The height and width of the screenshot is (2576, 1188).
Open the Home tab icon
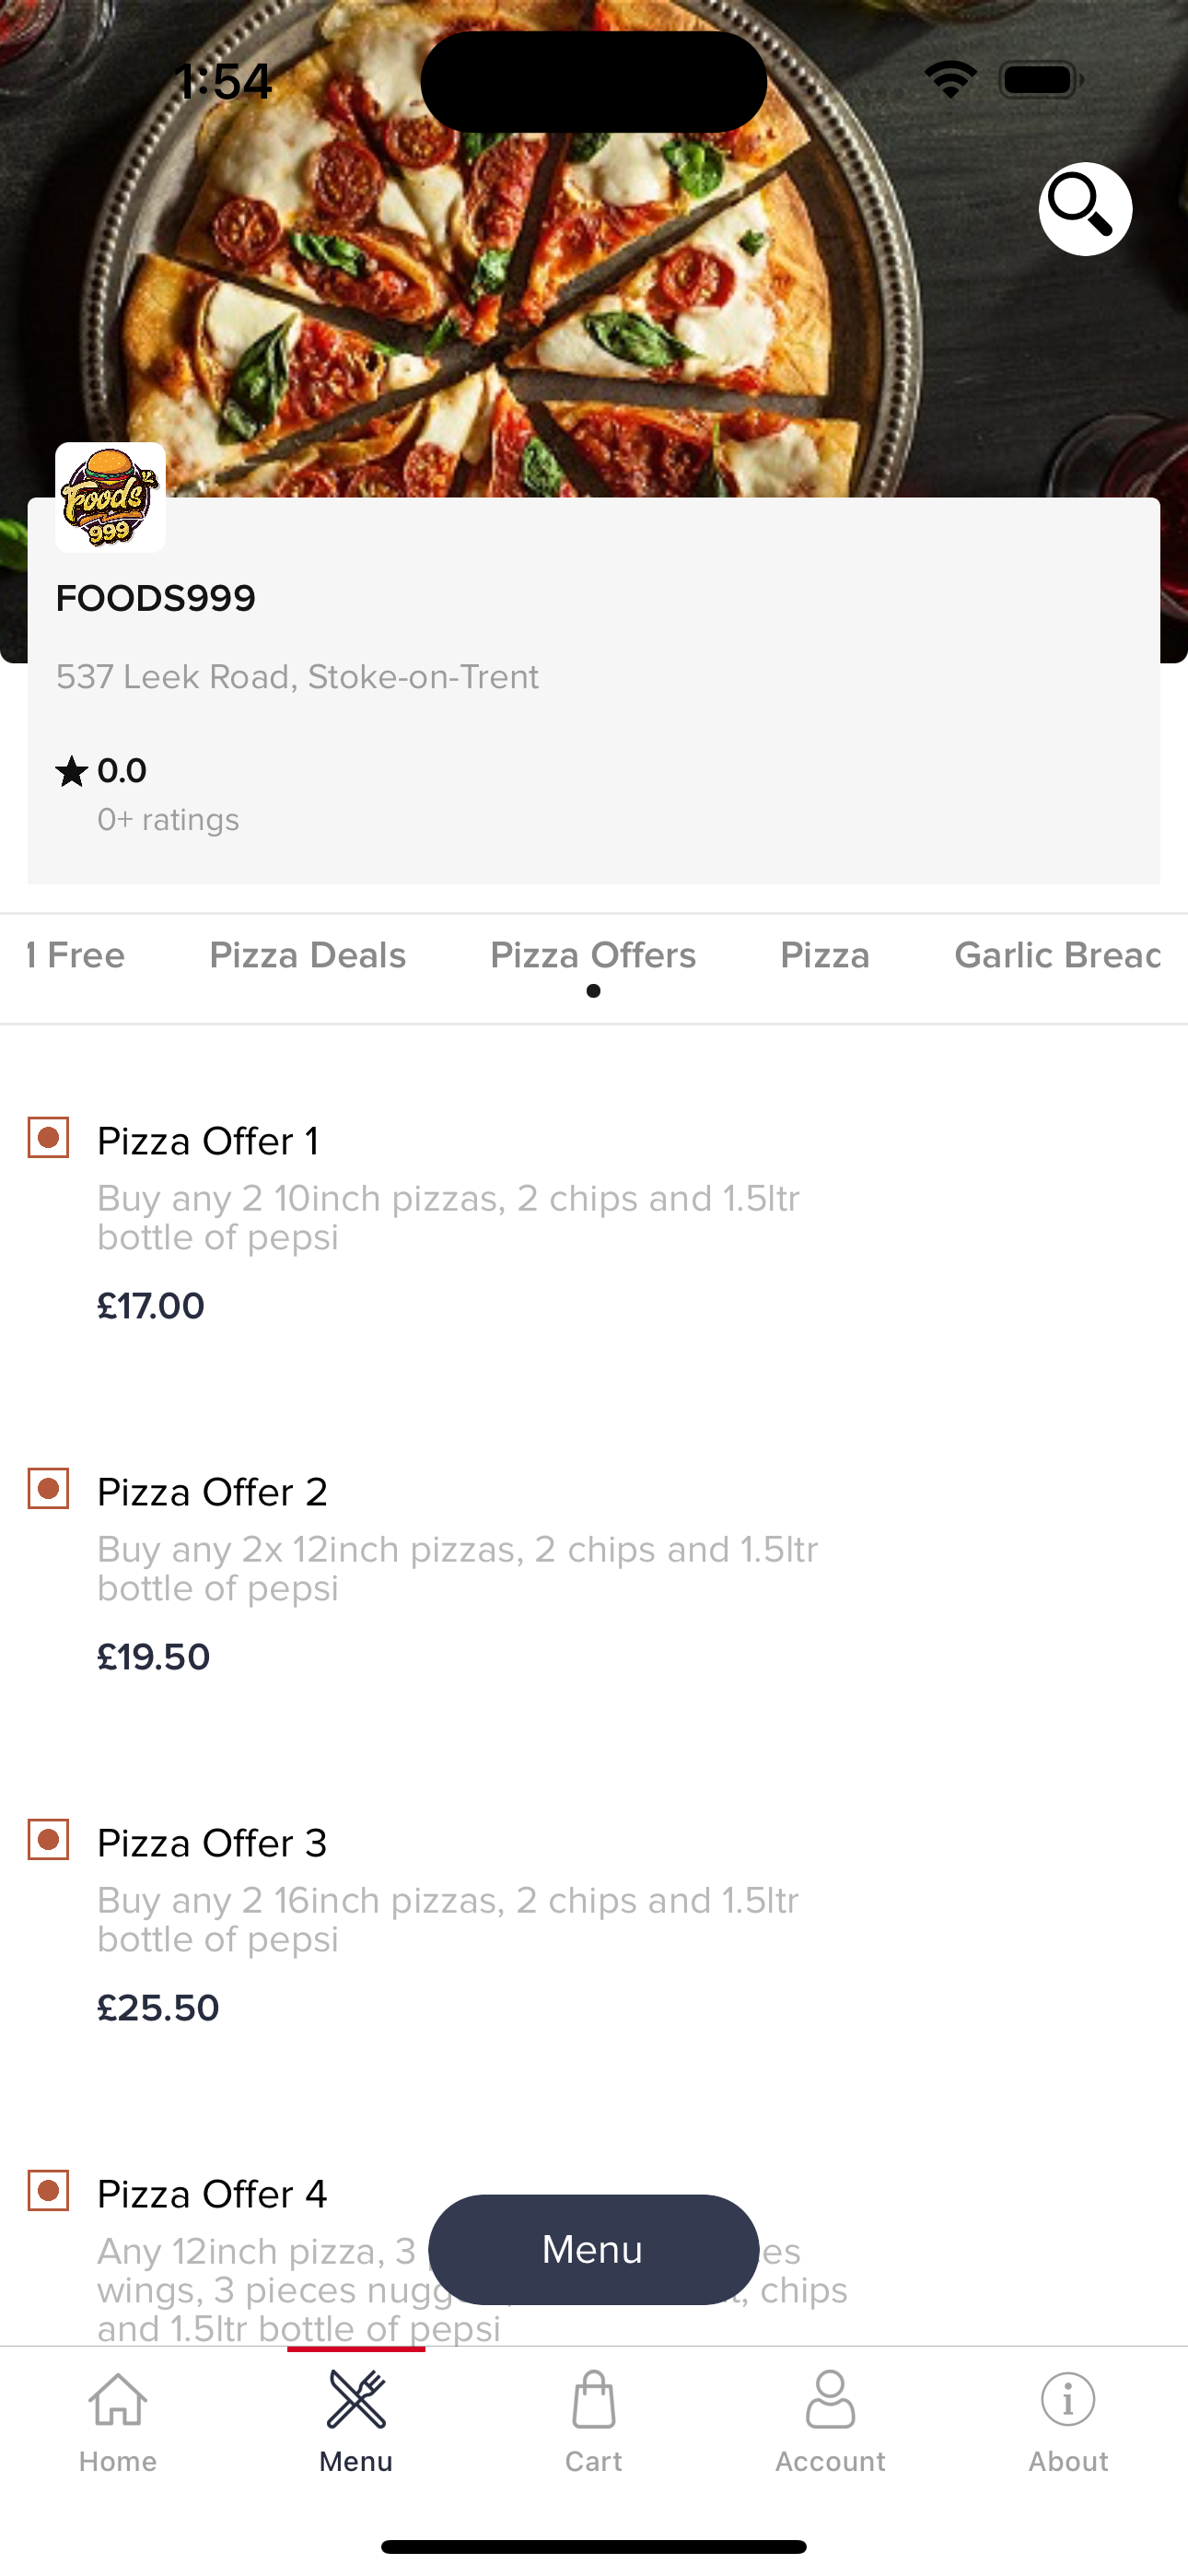coord(118,2399)
